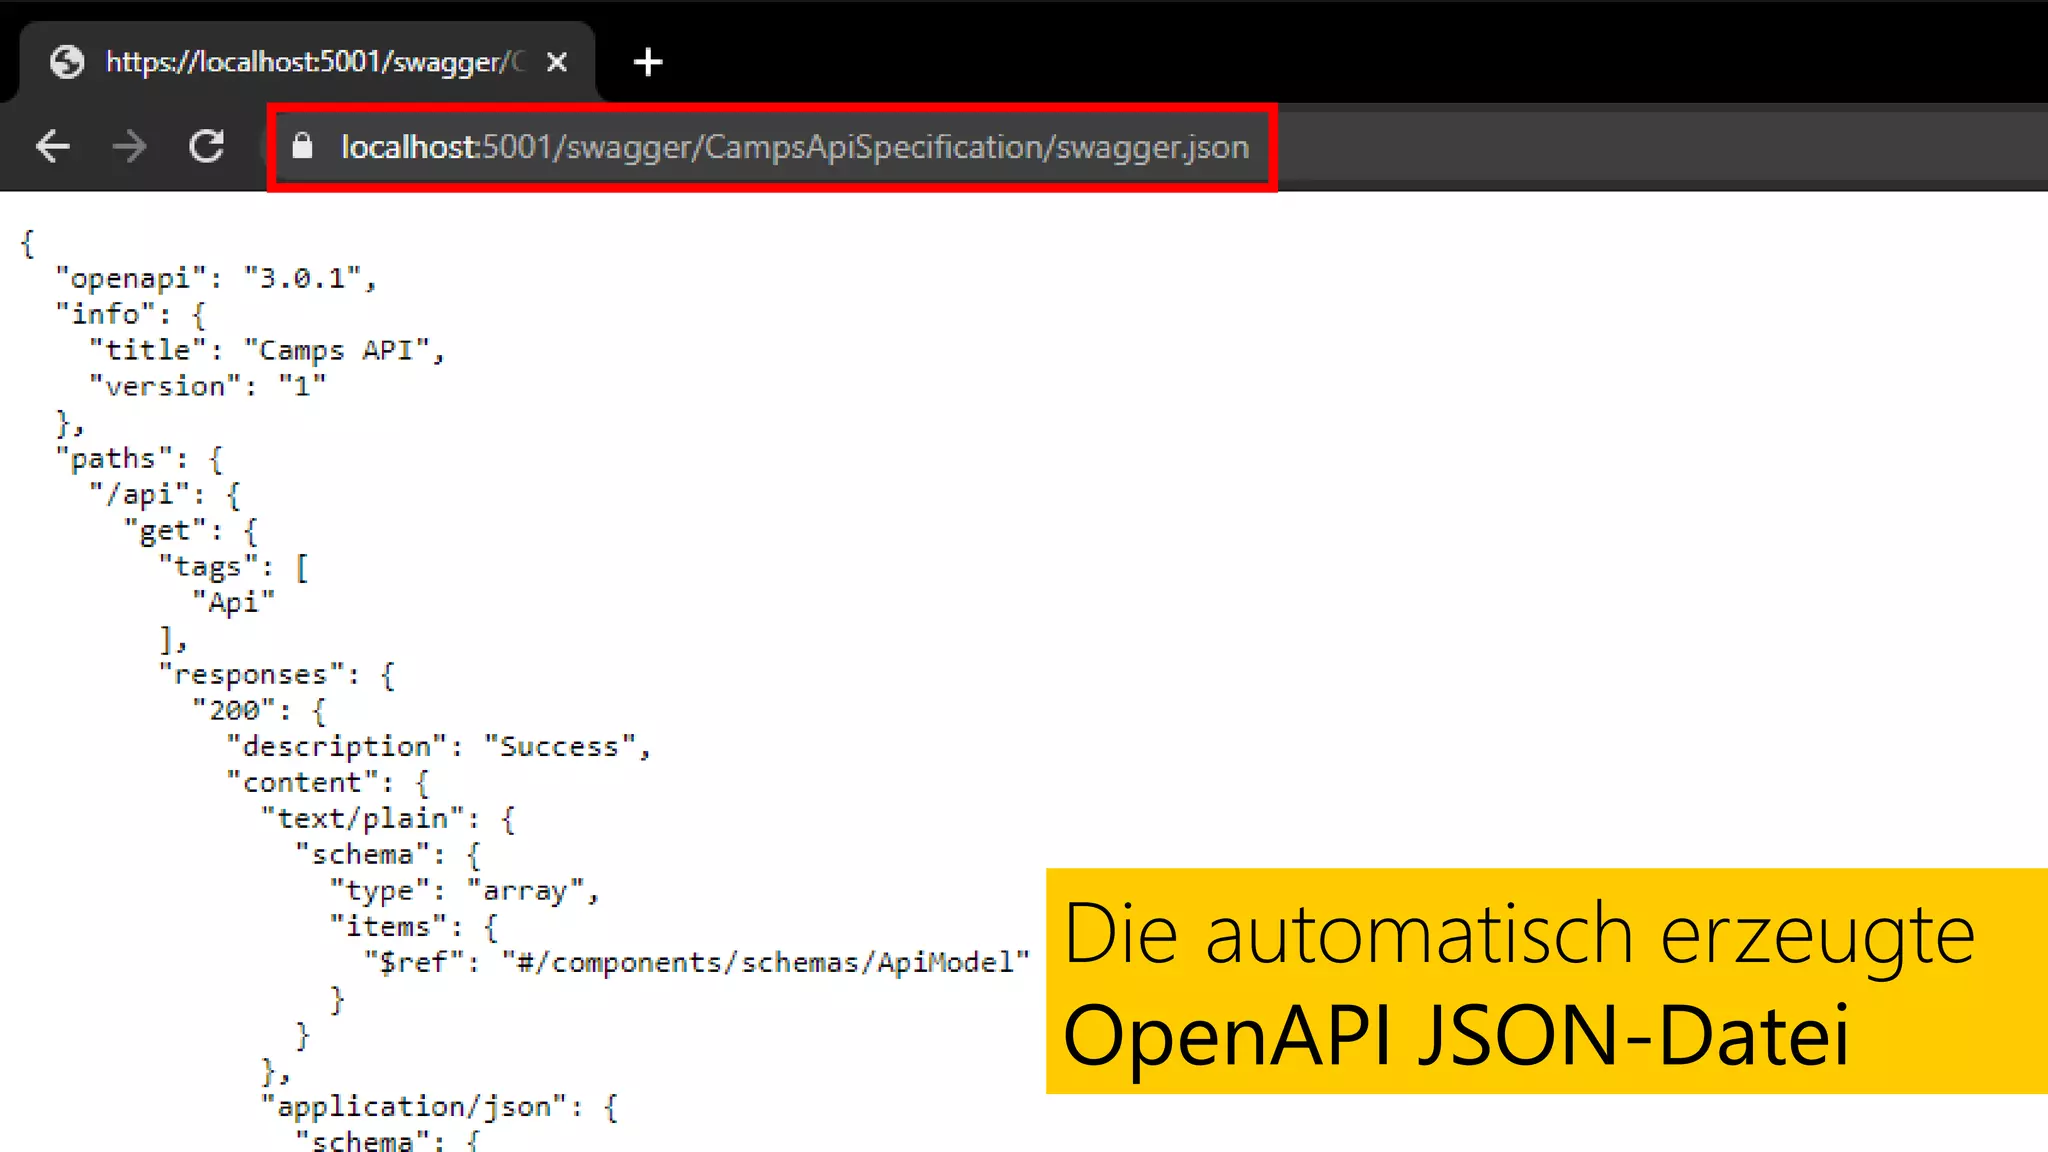
Task: Click the "200" response code line
Action: [x=259, y=710]
